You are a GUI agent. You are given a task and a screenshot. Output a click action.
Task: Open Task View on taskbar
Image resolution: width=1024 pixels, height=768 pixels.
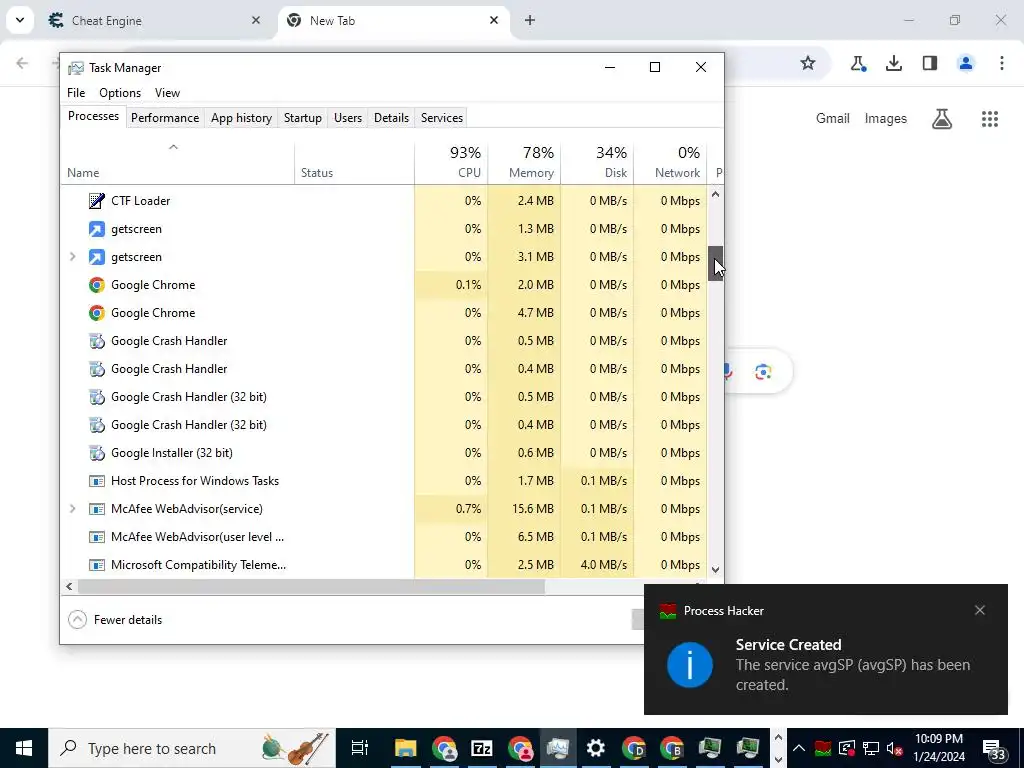(360, 748)
